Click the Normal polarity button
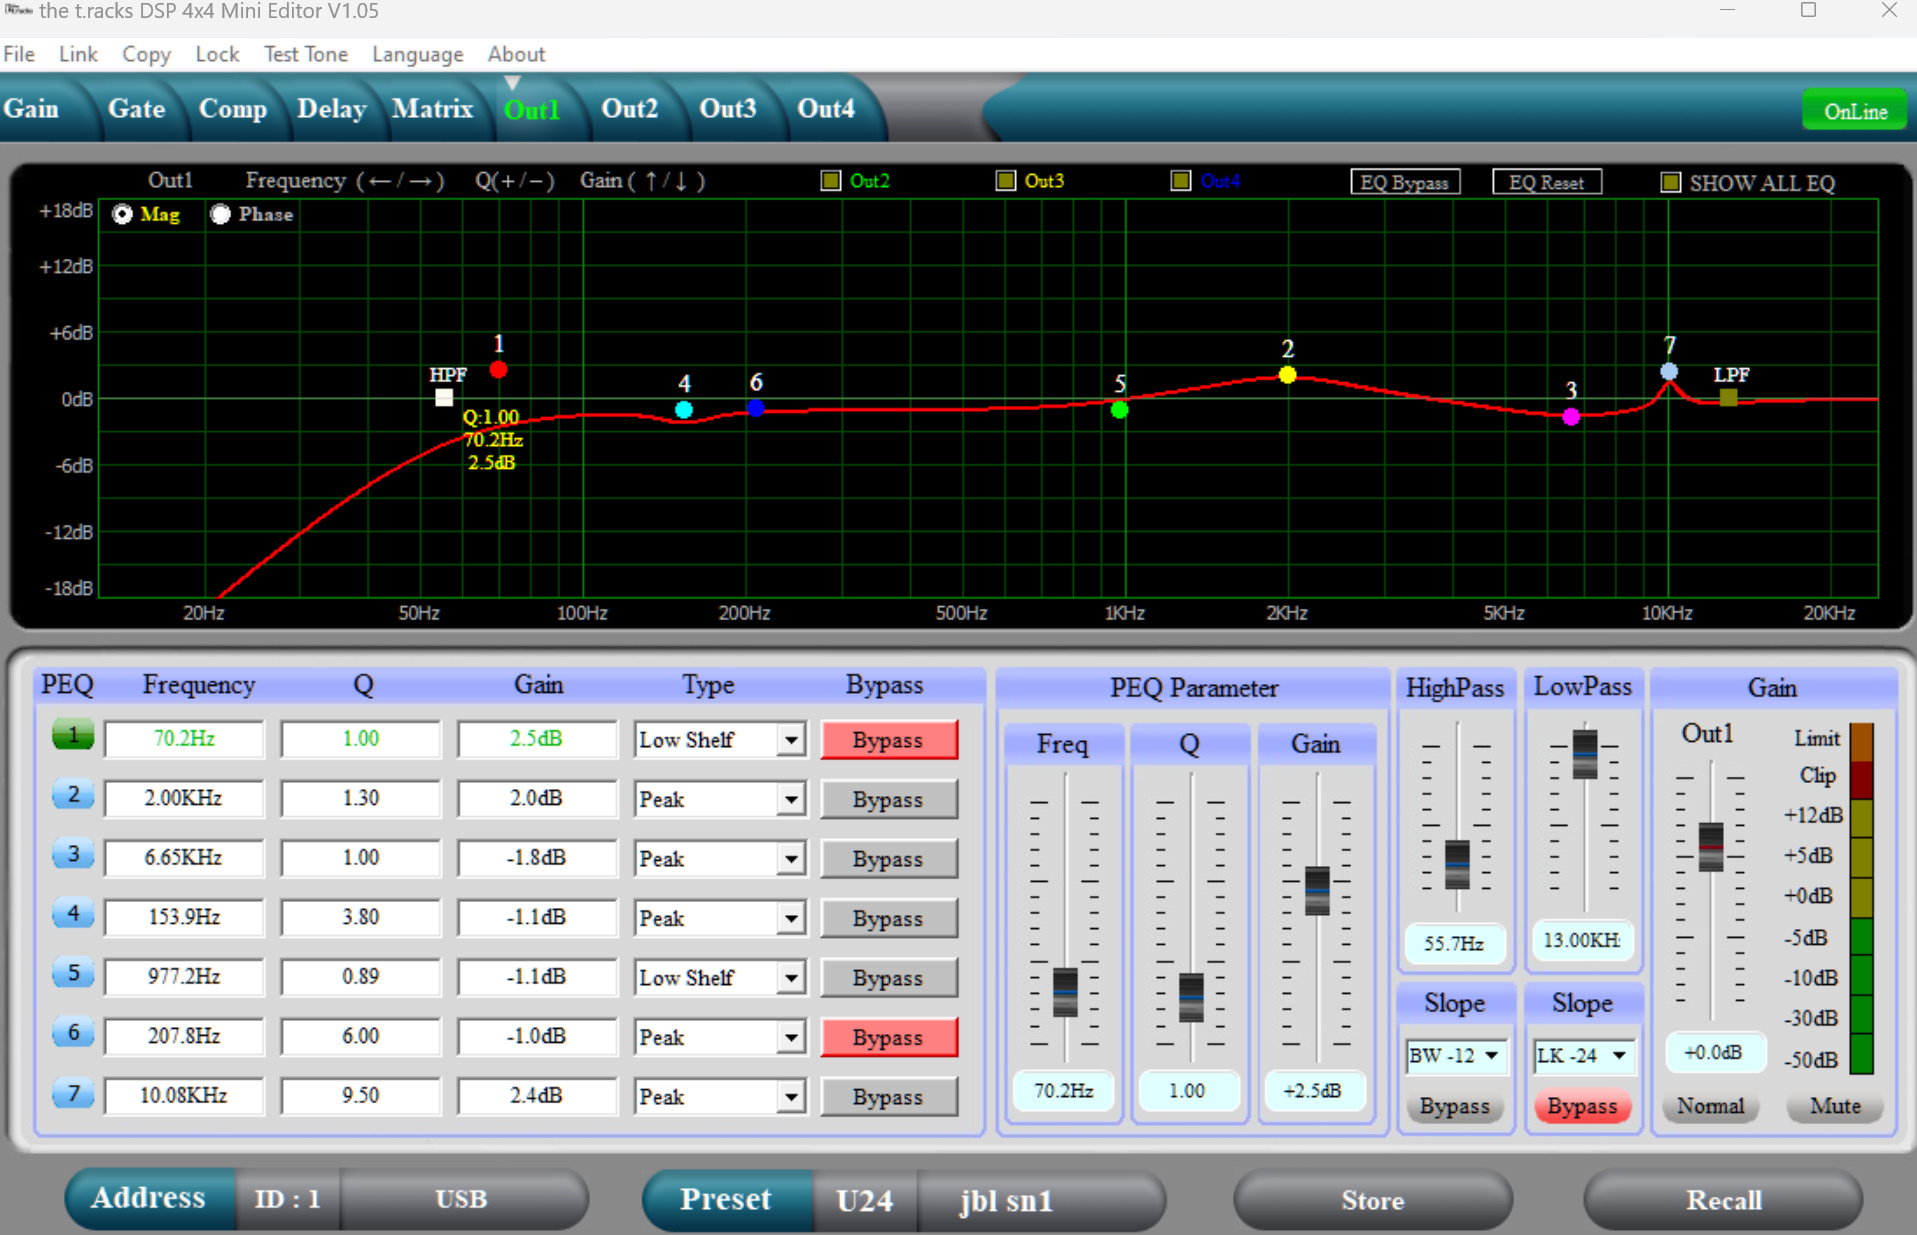Screen dimensions: 1917x1235 point(1711,1106)
